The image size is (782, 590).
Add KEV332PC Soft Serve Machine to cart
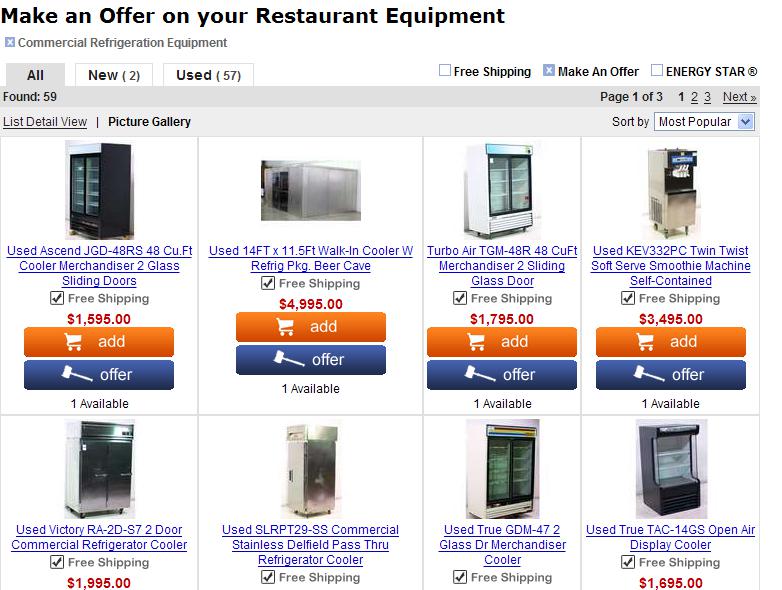pyautogui.click(x=671, y=342)
